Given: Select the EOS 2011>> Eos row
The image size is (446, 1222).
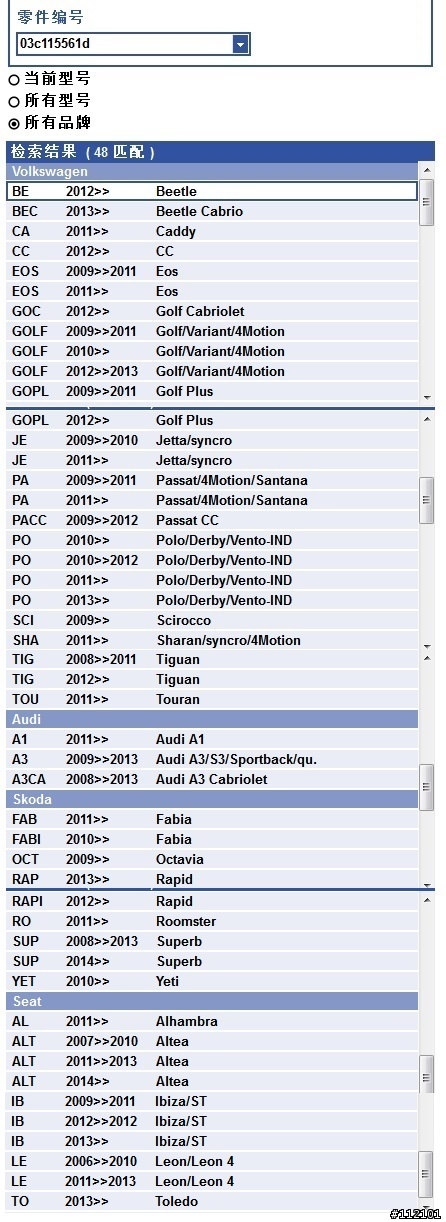Looking at the screenshot, I should 212,291.
